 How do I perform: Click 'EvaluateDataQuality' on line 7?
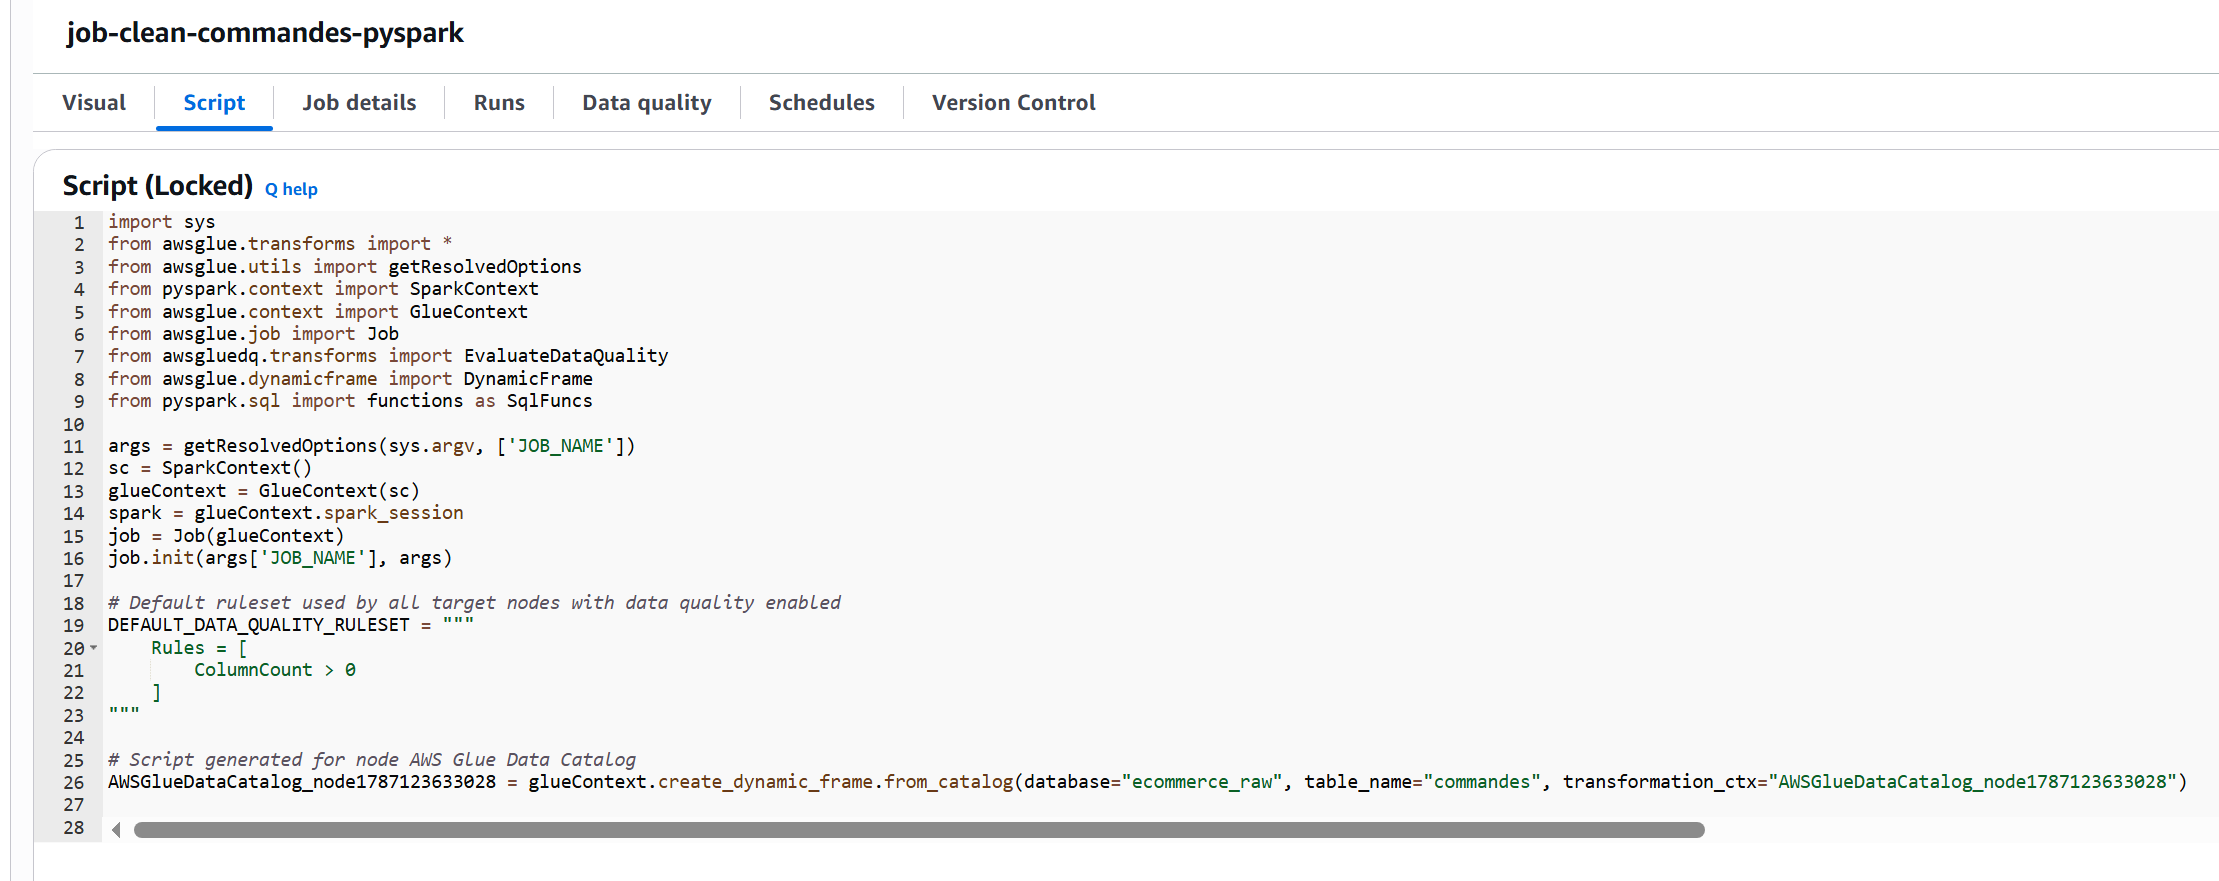coord(566,356)
